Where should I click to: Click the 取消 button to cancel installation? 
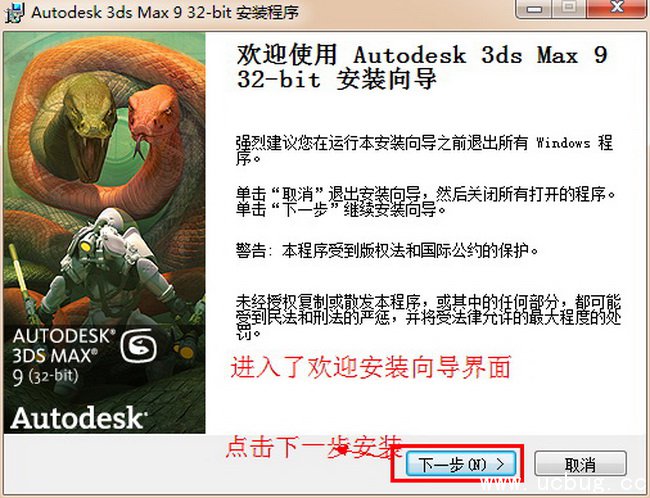click(580, 464)
